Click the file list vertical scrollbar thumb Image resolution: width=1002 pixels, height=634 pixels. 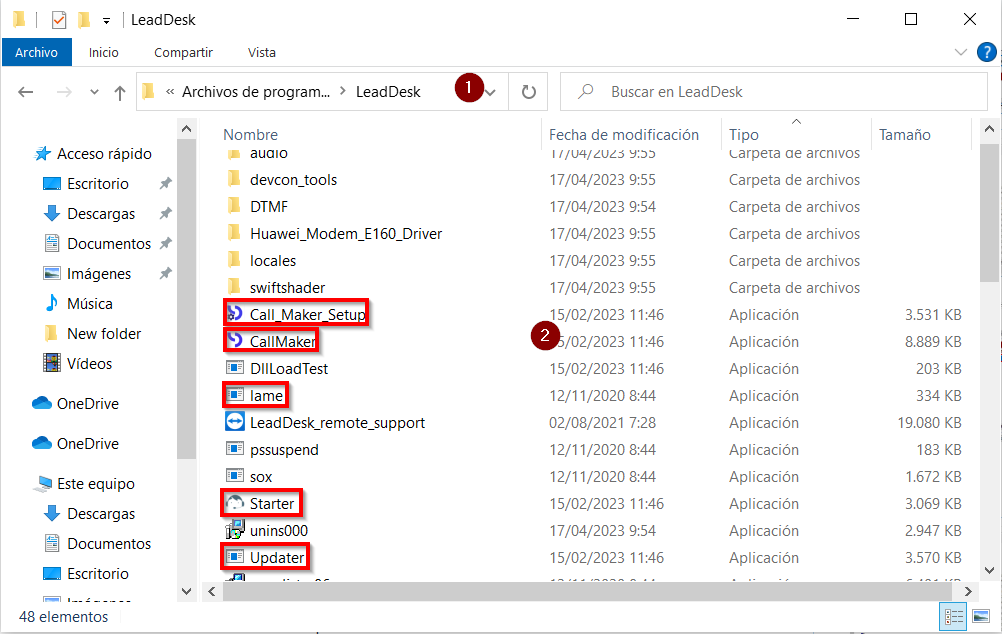(989, 213)
